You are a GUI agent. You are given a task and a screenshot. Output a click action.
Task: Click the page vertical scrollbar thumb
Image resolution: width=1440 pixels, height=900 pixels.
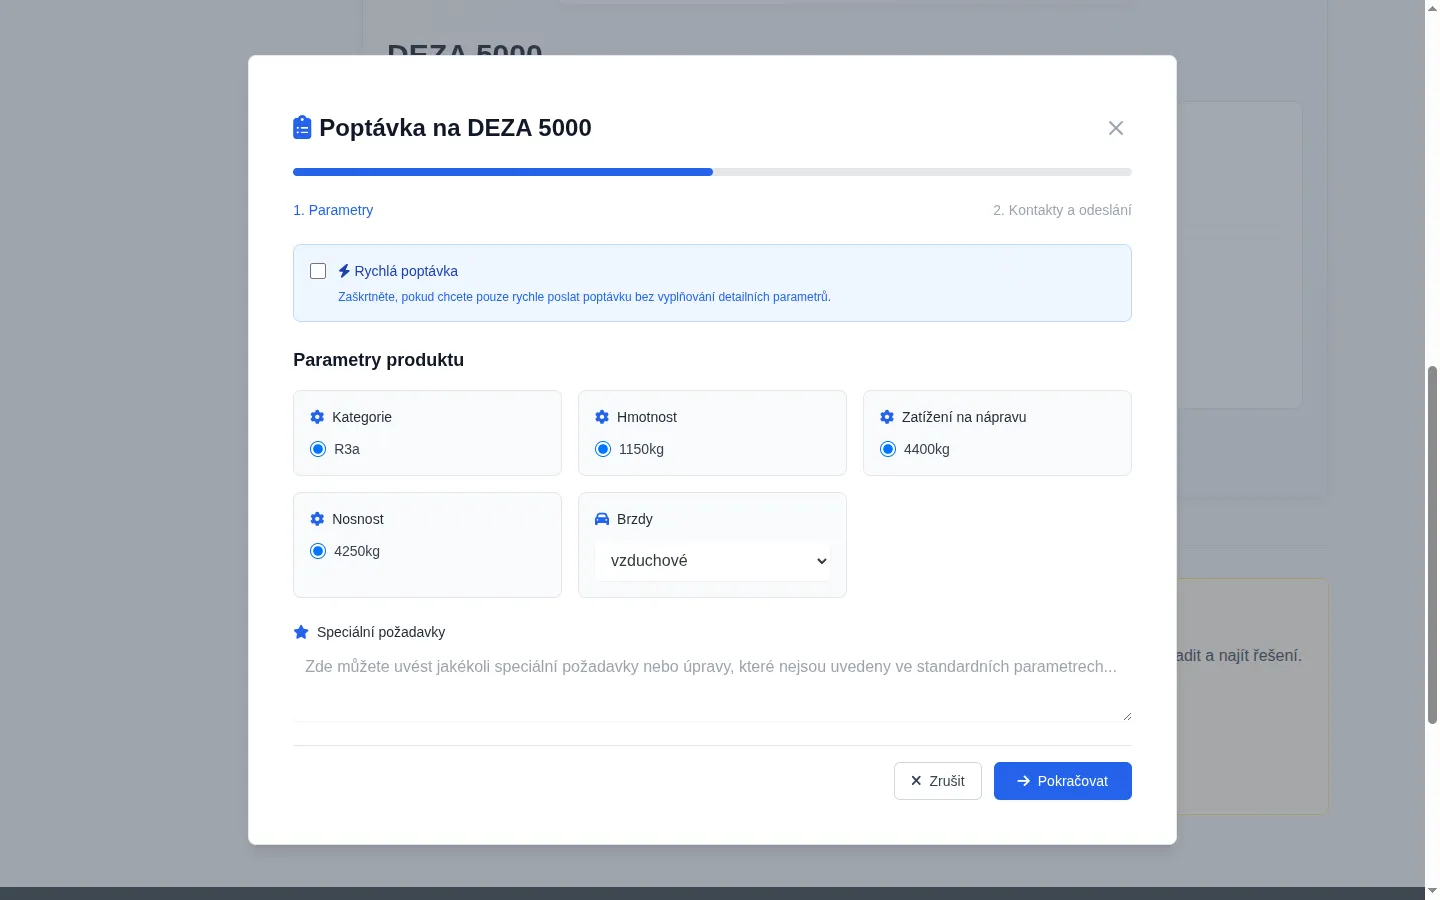[x=1432, y=545]
